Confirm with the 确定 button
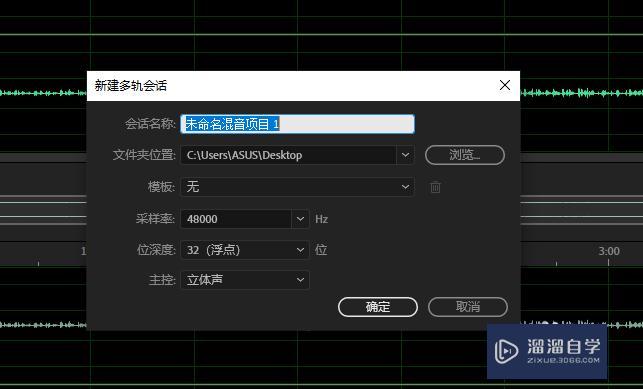The height and width of the screenshot is (389, 643). pos(378,307)
